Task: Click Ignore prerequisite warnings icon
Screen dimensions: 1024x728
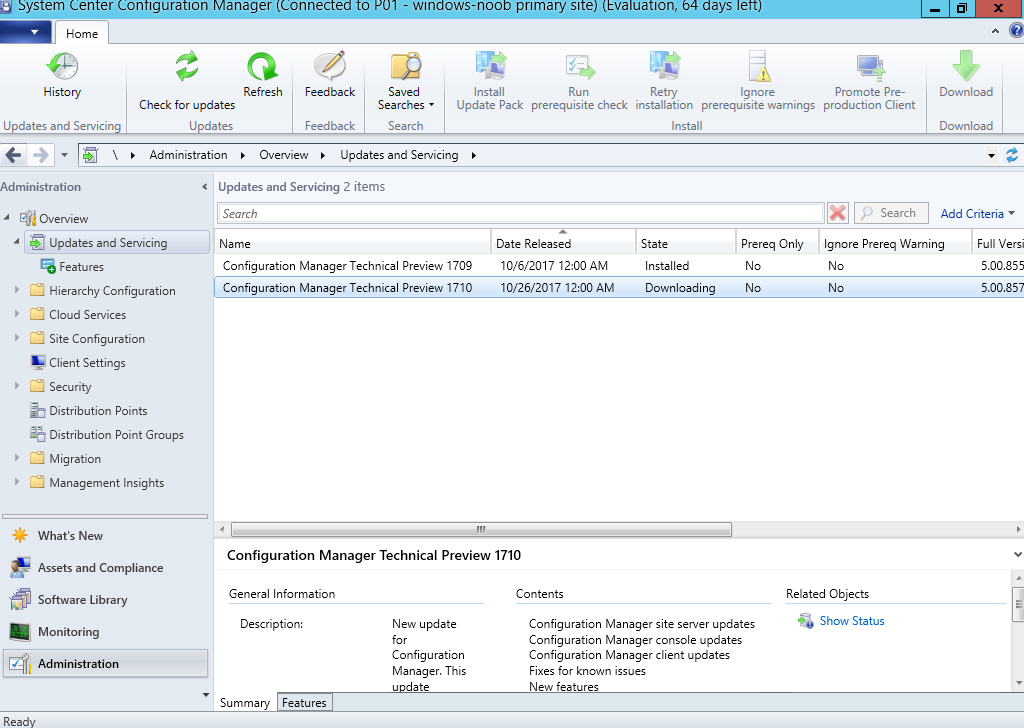Action: 758,65
